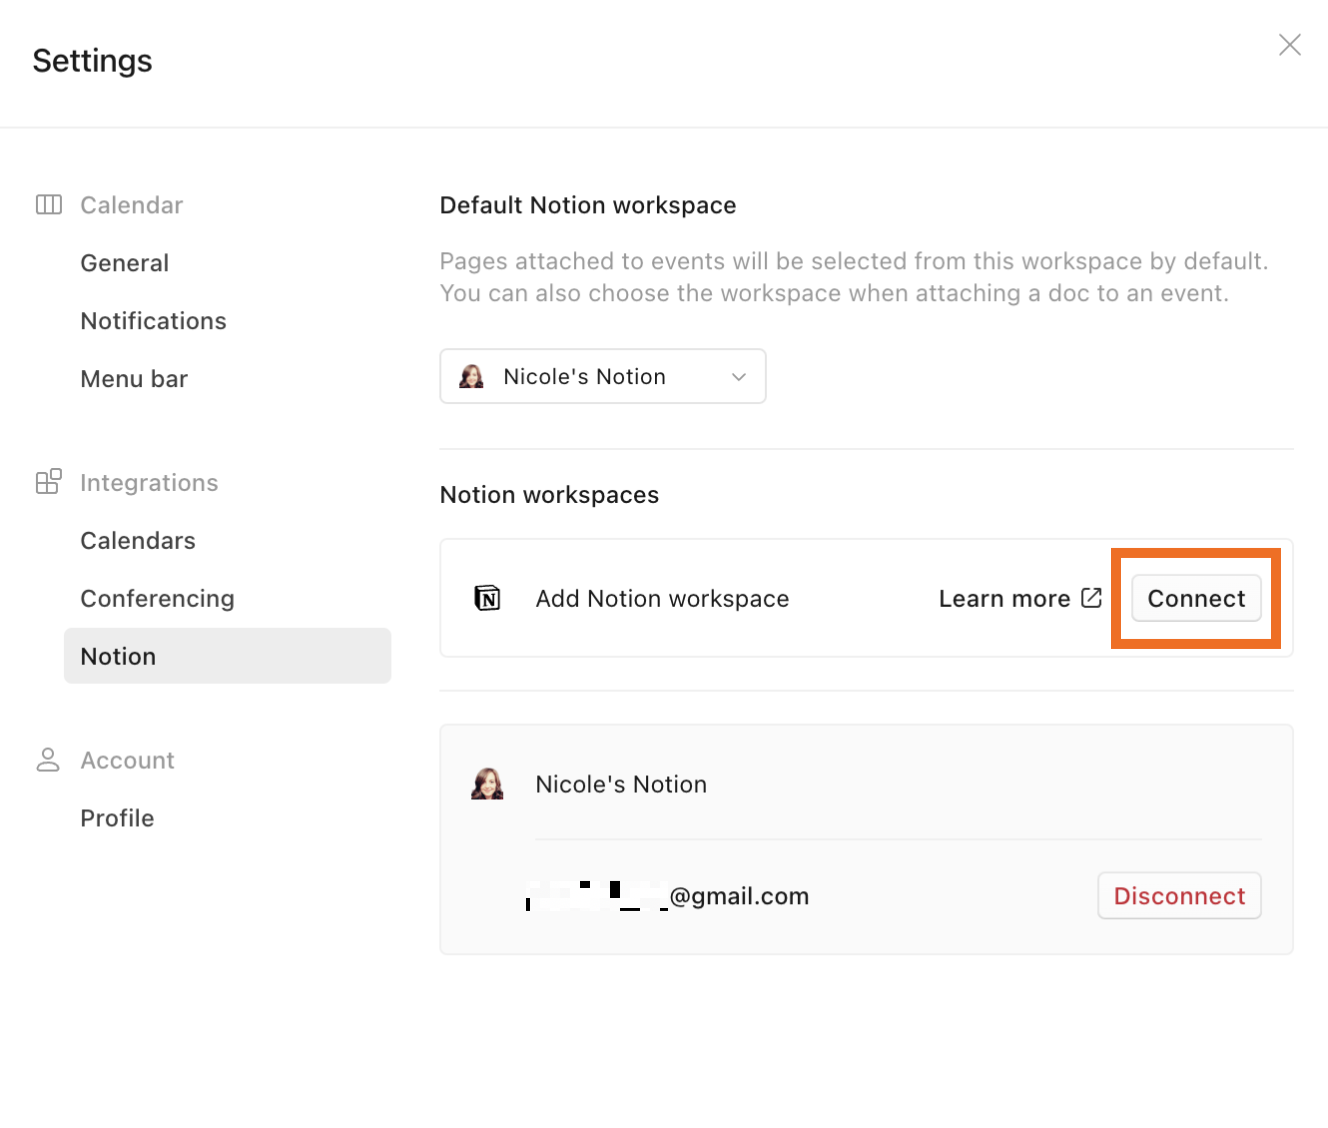Viewport: 1328px width, 1128px height.
Task: Click the 'Default Notion workspace' heading
Action: pyautogui.click(x=588, y=205)
